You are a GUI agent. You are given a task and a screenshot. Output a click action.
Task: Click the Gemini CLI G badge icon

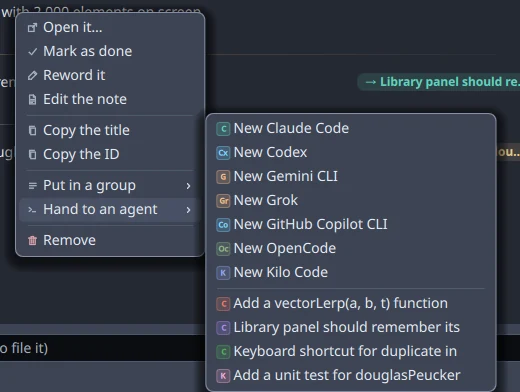223,177
